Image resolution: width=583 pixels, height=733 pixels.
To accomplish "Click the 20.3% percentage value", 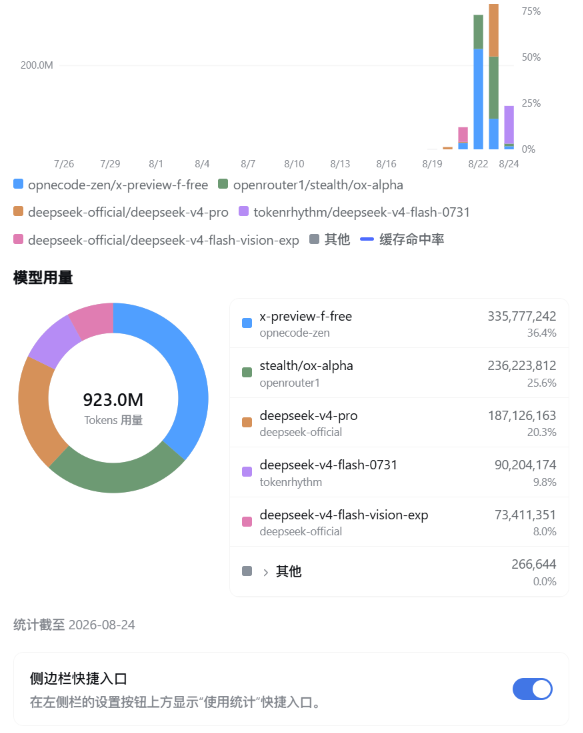I will (542, 432).
